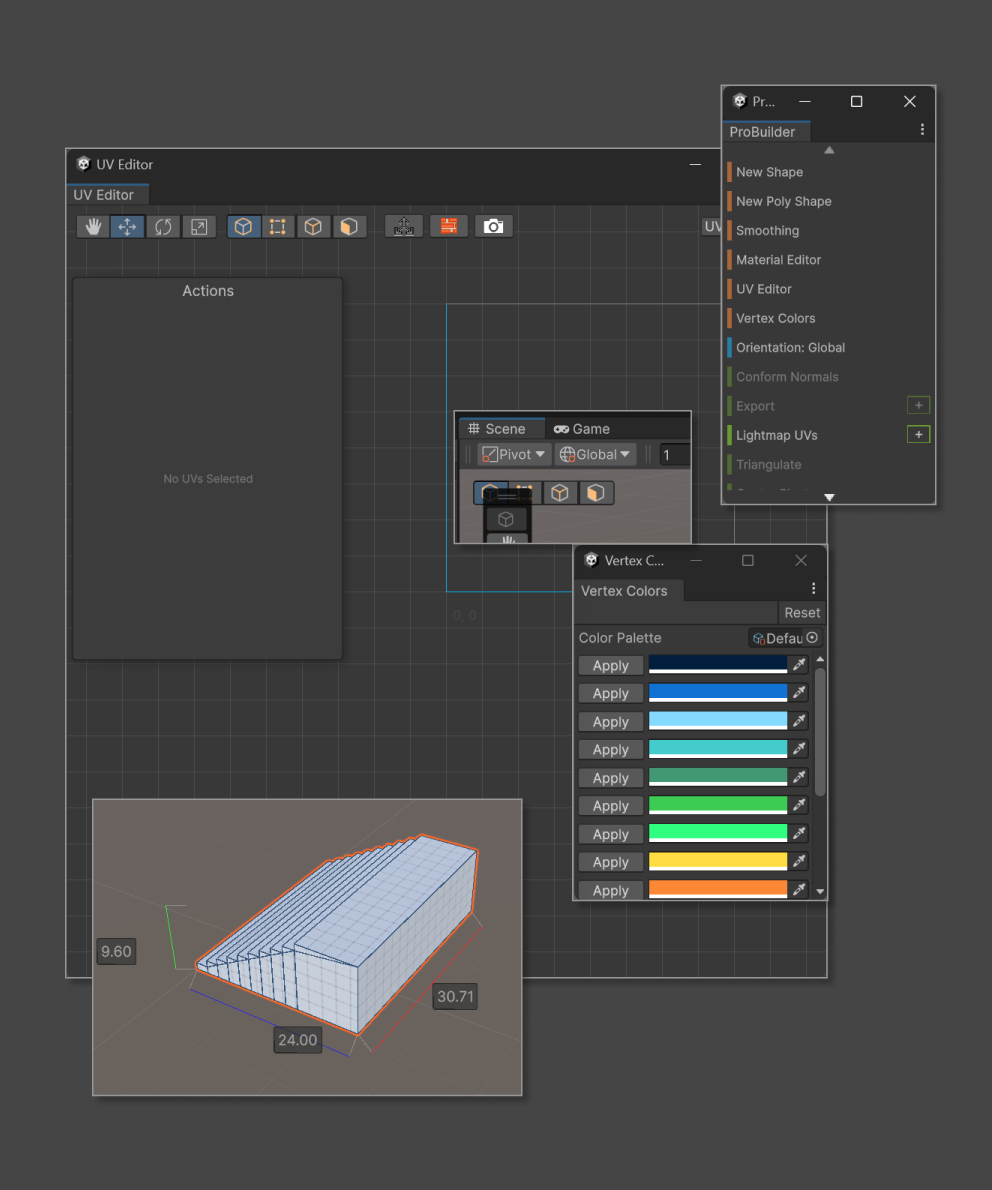Click the teal color swatch
This screenshot has height=1190, width=992.
tap(718, 749)
